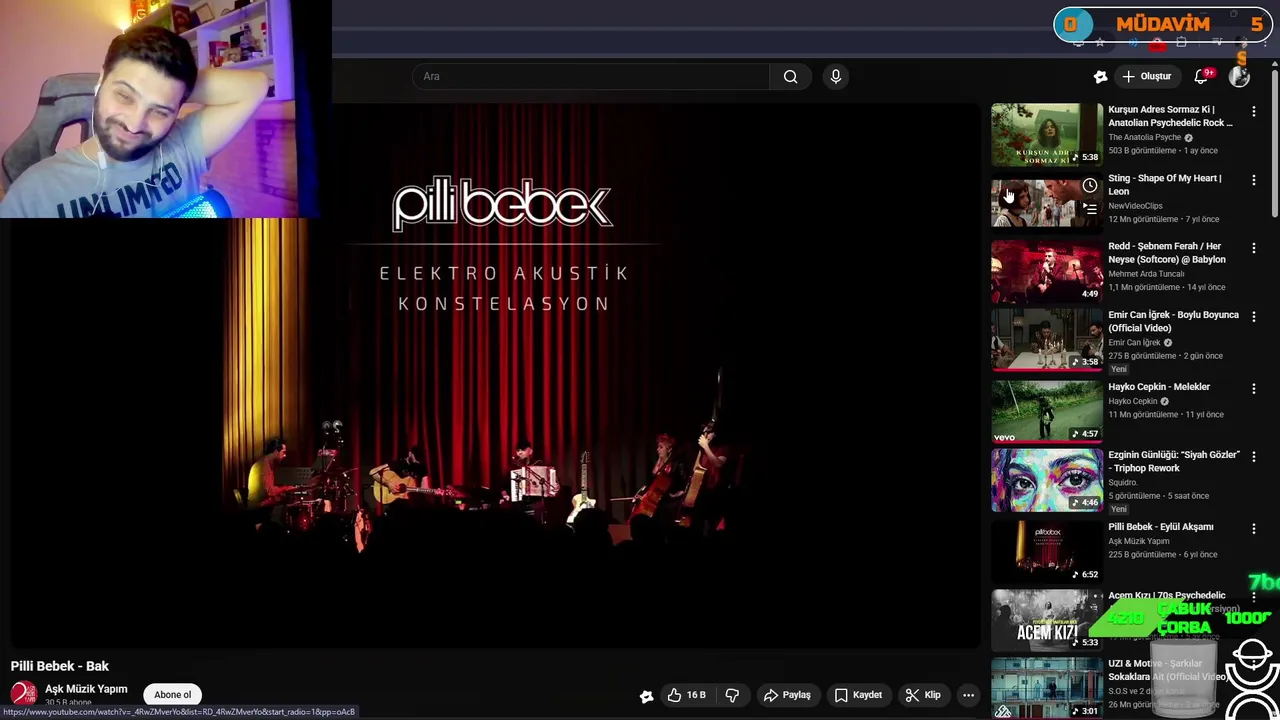
Task: Open the title Kurşun Adres Sormaz Ki | Anatolian Psychedelic Rock
Action: point(1170,116)
